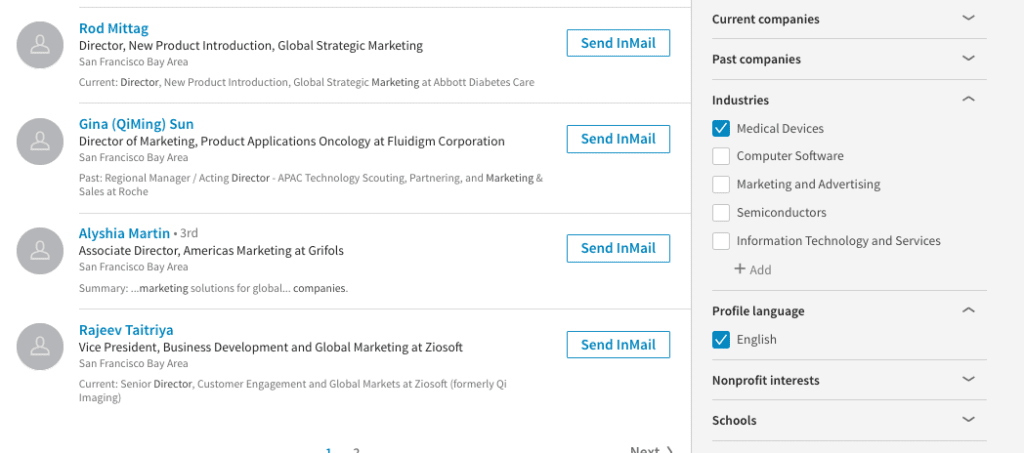Viewport: 1024px width, 453px height.
Task: Open the Schools filter chevron
Action: click(x=967, y=420)
